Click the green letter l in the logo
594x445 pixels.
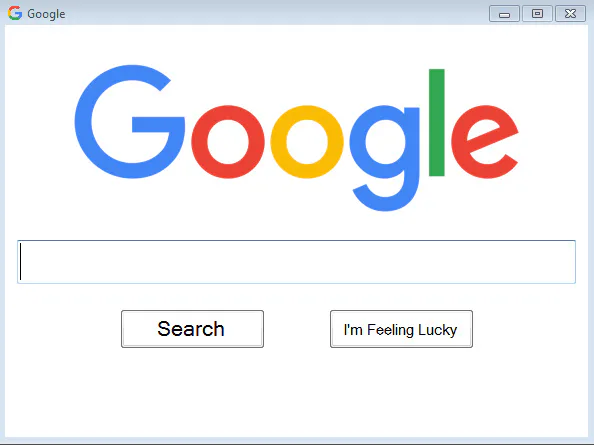[436, 122]
